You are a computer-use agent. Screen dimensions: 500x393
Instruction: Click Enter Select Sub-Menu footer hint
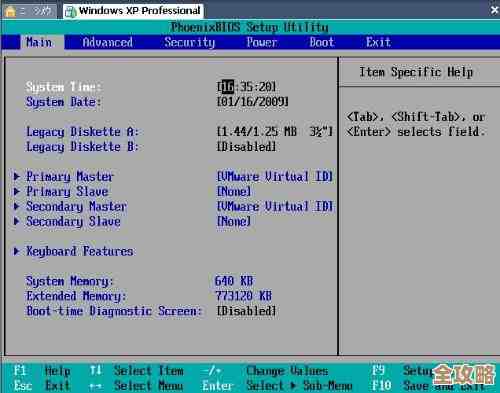[277, 386]
